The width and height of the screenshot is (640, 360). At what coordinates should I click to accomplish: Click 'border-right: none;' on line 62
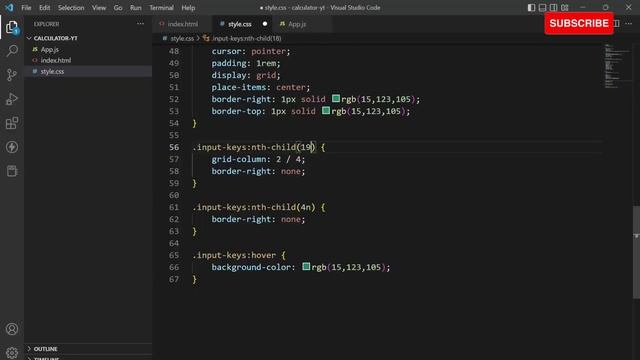[x=258, y=220]
